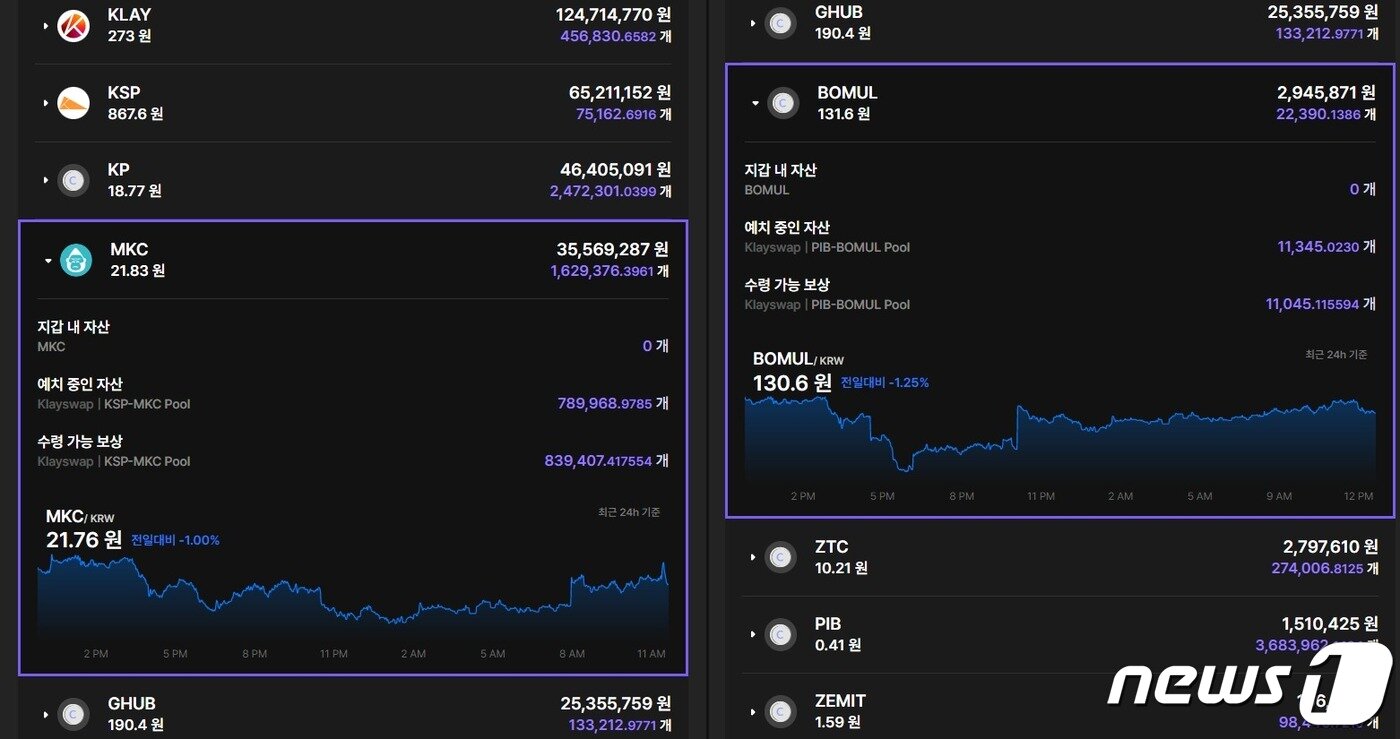Click PIB value 1,510,425 원
Viewport: 1400px width, 739px height.
pyautogui.click(x=1330, y=624)
